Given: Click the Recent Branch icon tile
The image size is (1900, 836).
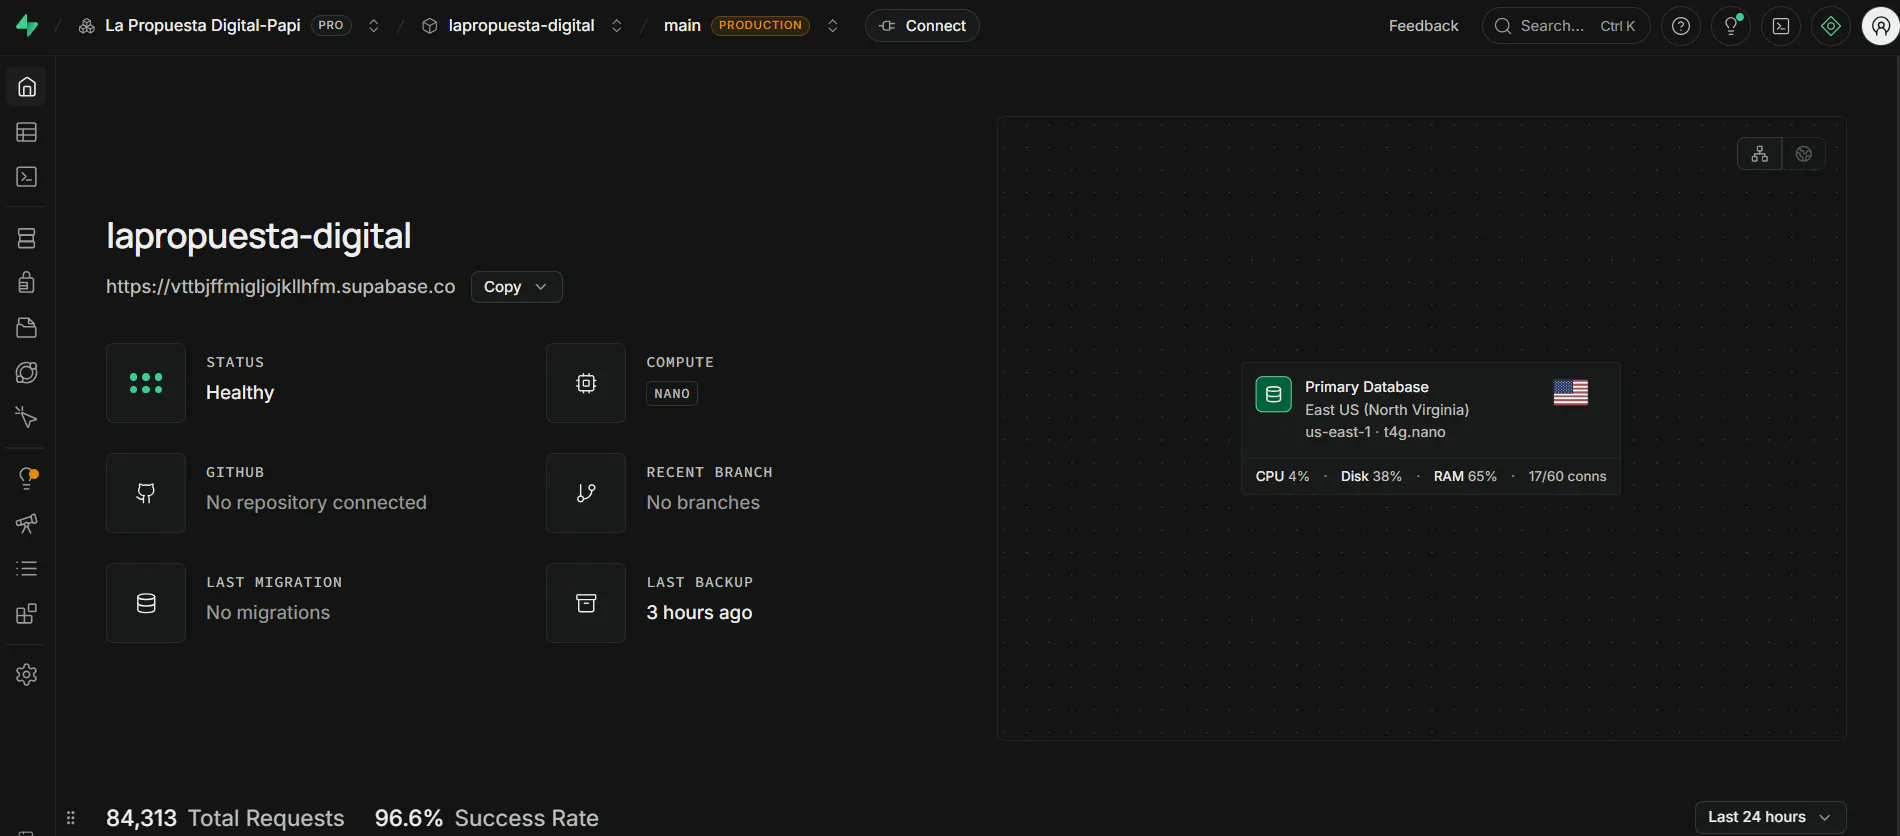Looking at the screenshot, I should [586, 493].
